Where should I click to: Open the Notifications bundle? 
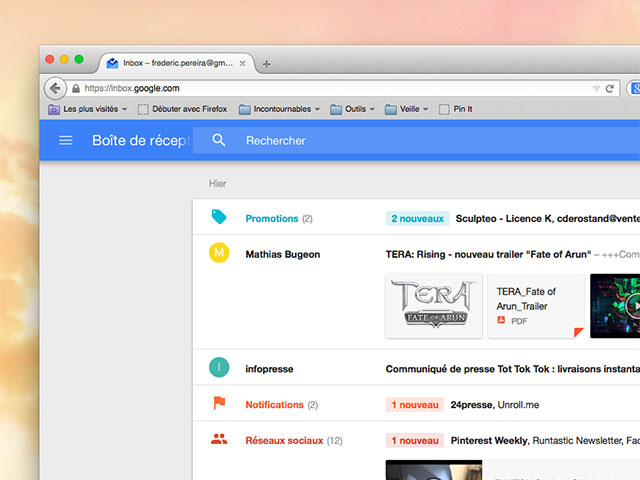274,404
